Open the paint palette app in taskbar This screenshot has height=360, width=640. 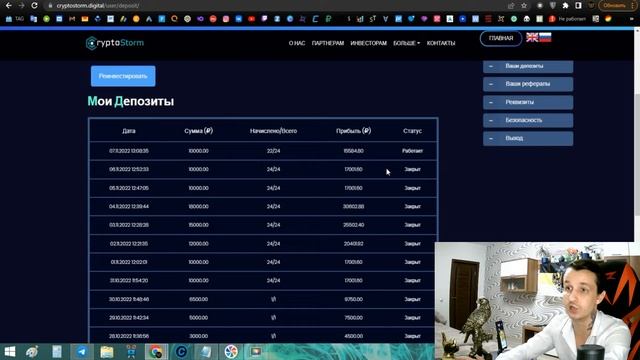32,351
